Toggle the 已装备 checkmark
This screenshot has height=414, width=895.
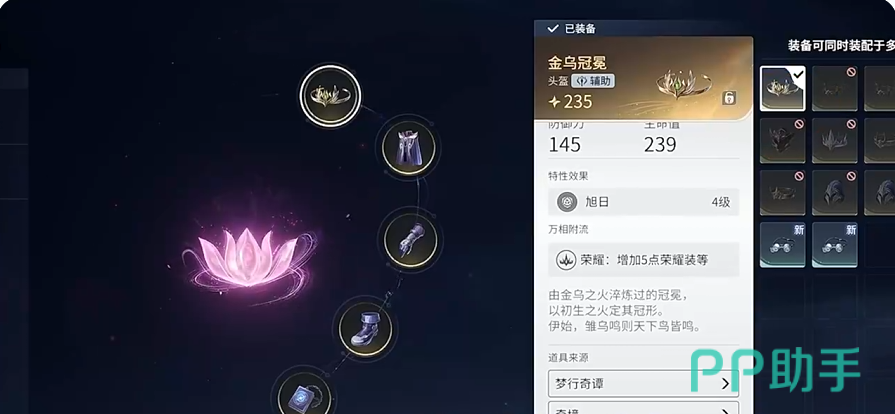pyautogui.click(x=552, y=29)
